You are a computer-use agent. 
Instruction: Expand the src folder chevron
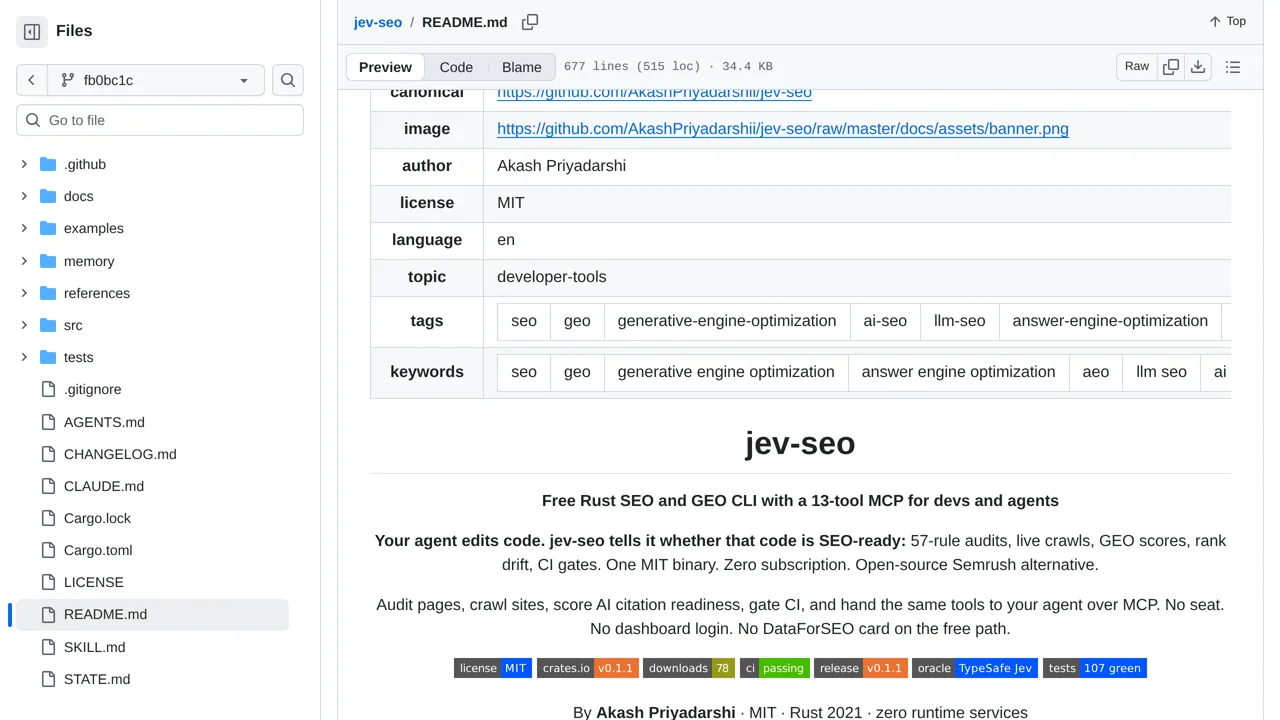coord(24,325)
